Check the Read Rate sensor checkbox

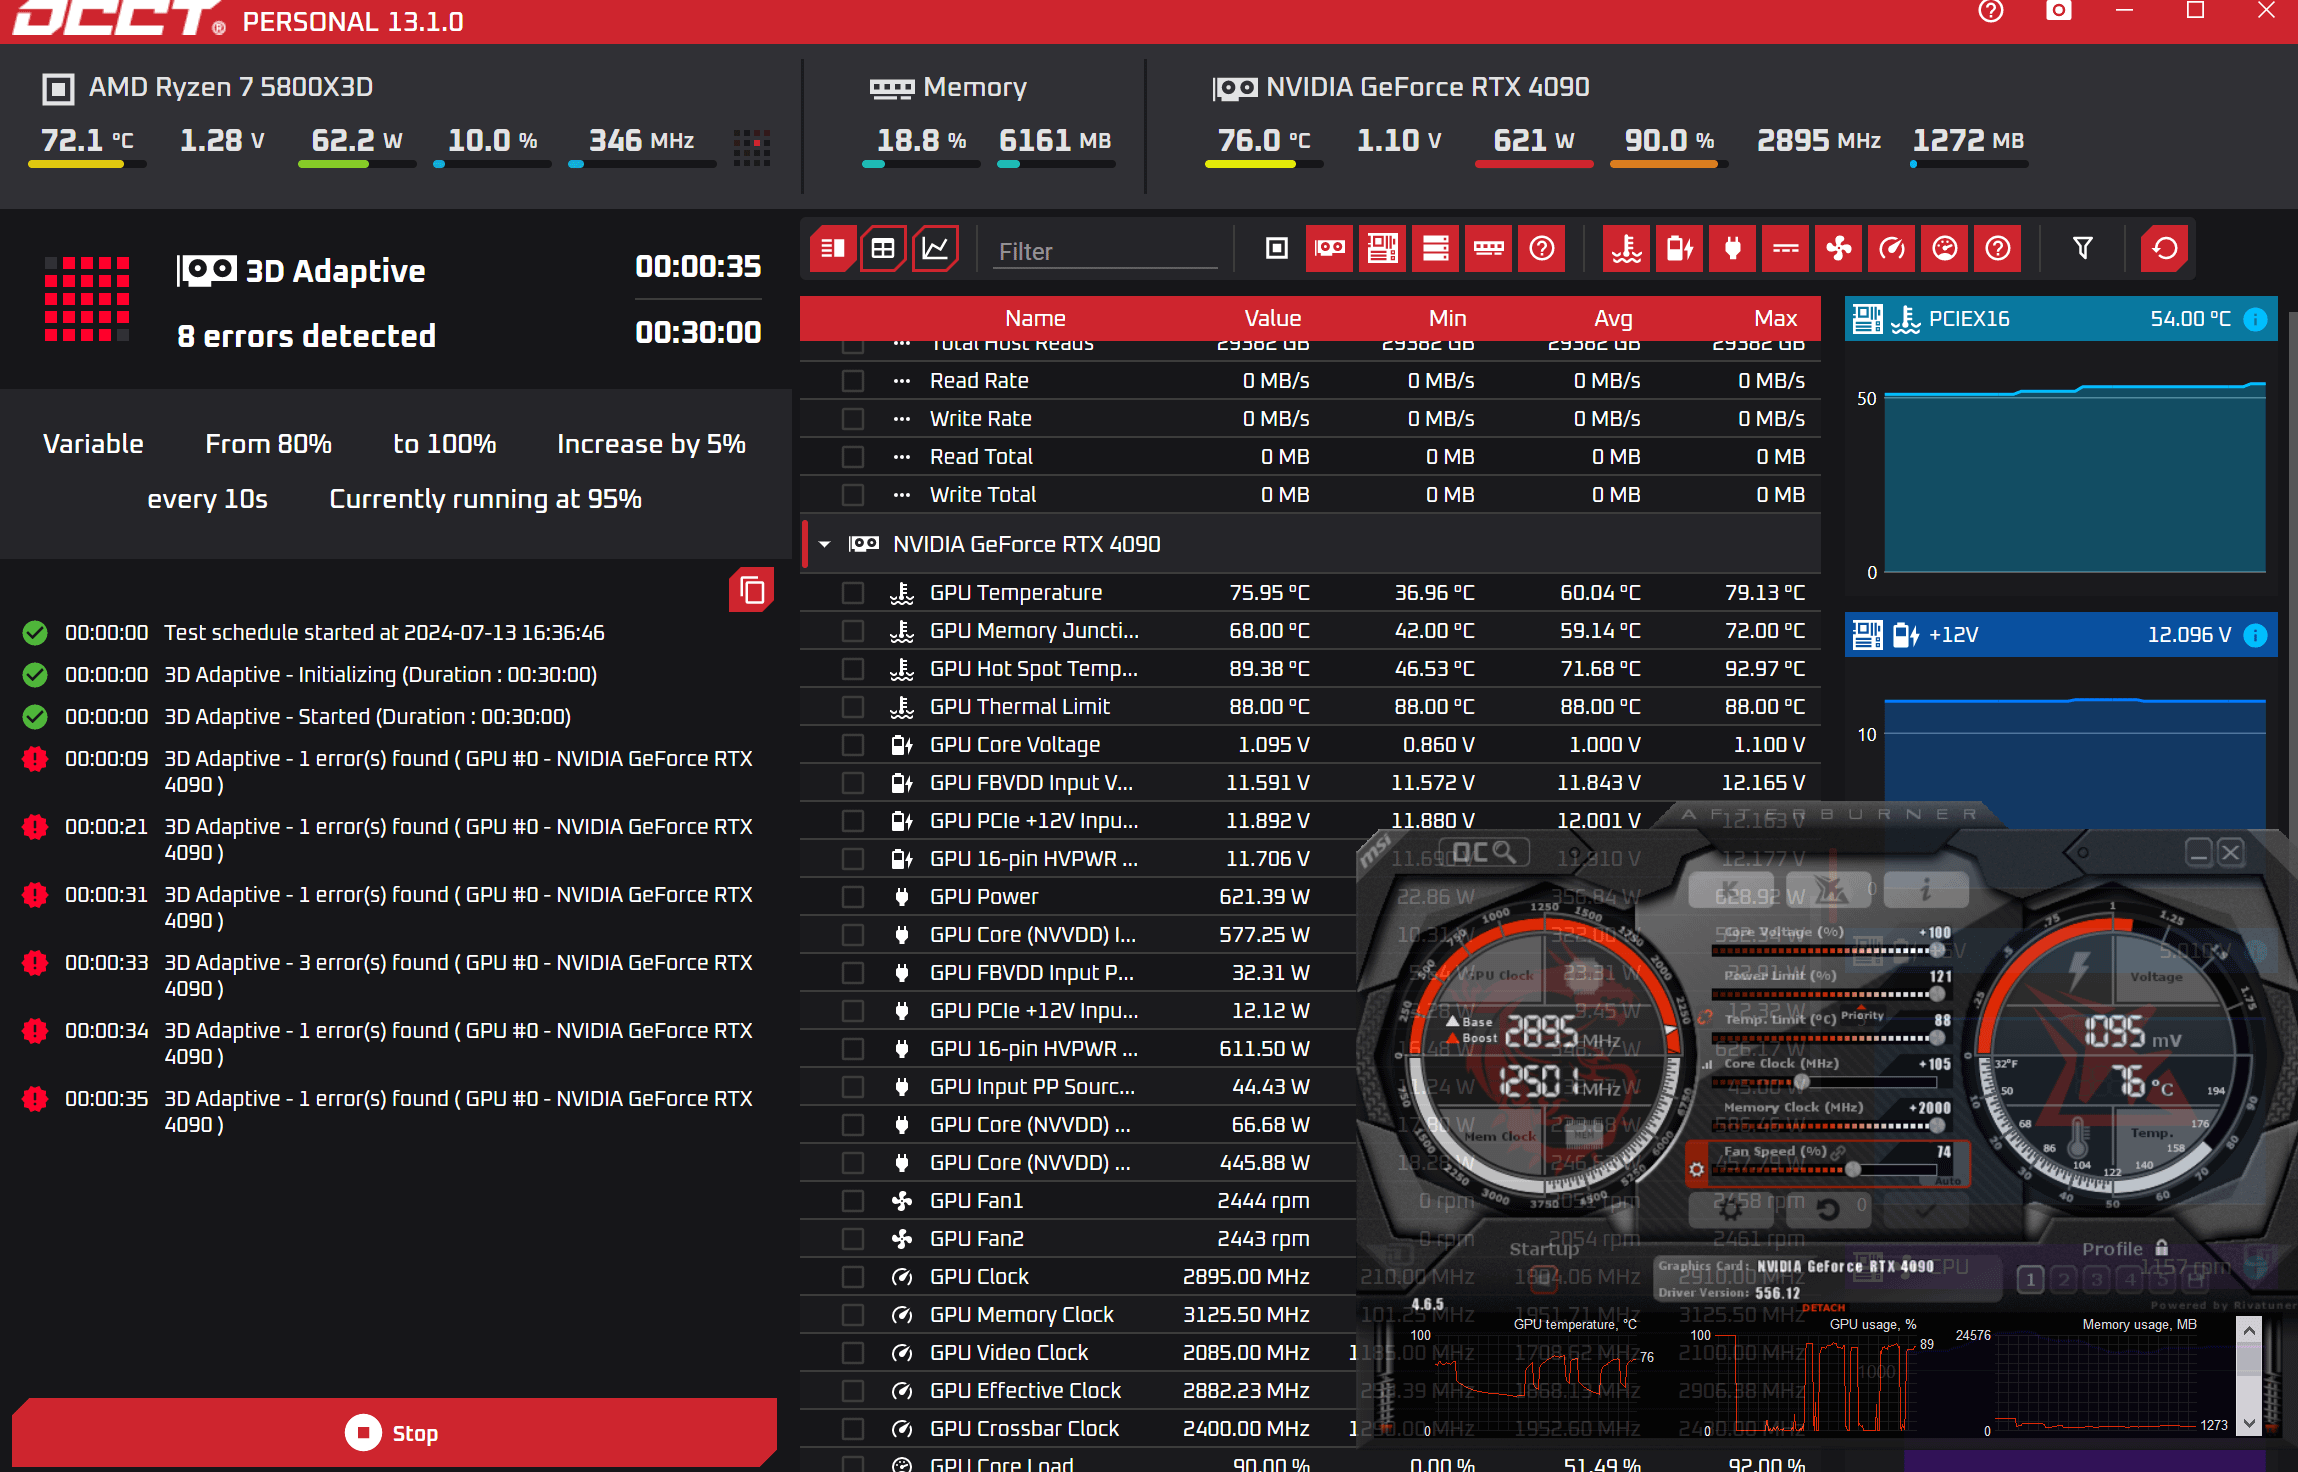pos(853,381)
